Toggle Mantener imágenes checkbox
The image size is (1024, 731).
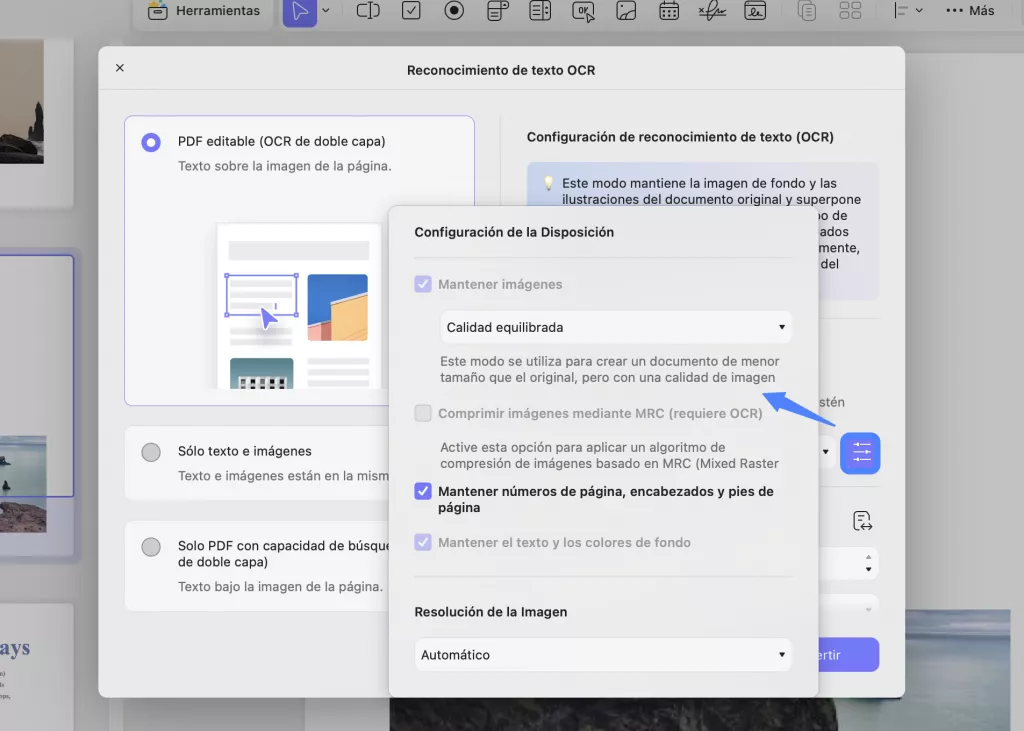pos(423,284)
